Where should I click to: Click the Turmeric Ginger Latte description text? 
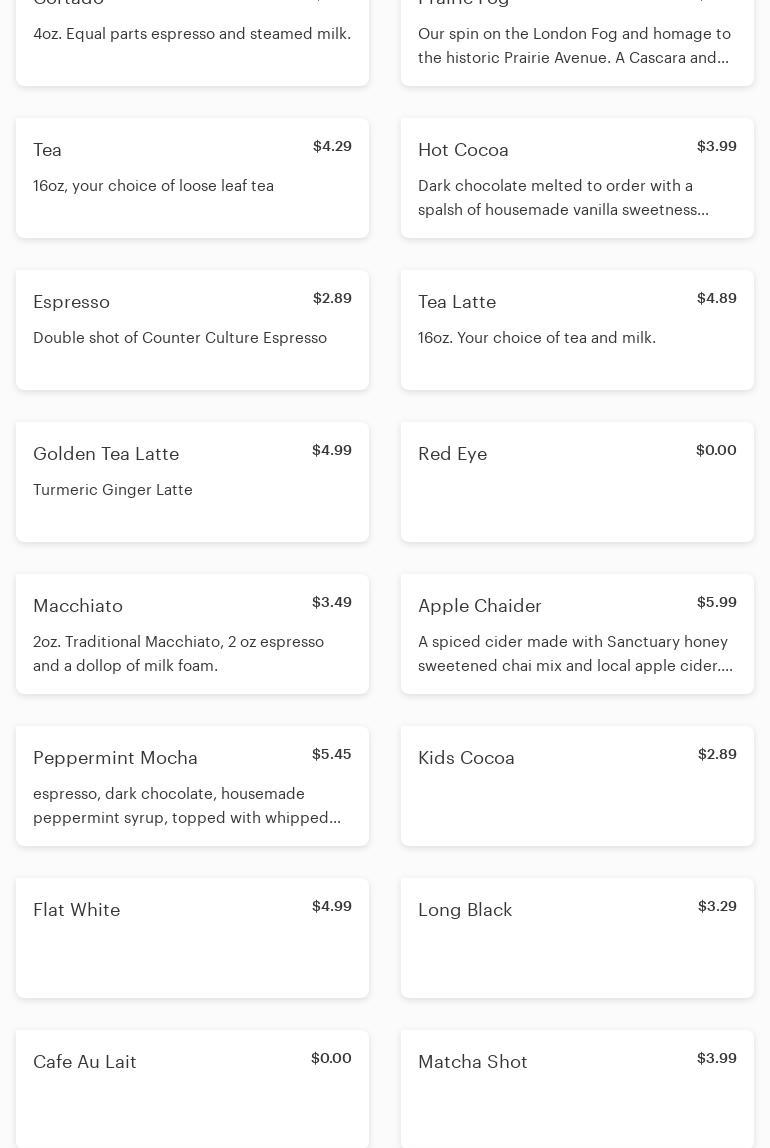(113, 490)
